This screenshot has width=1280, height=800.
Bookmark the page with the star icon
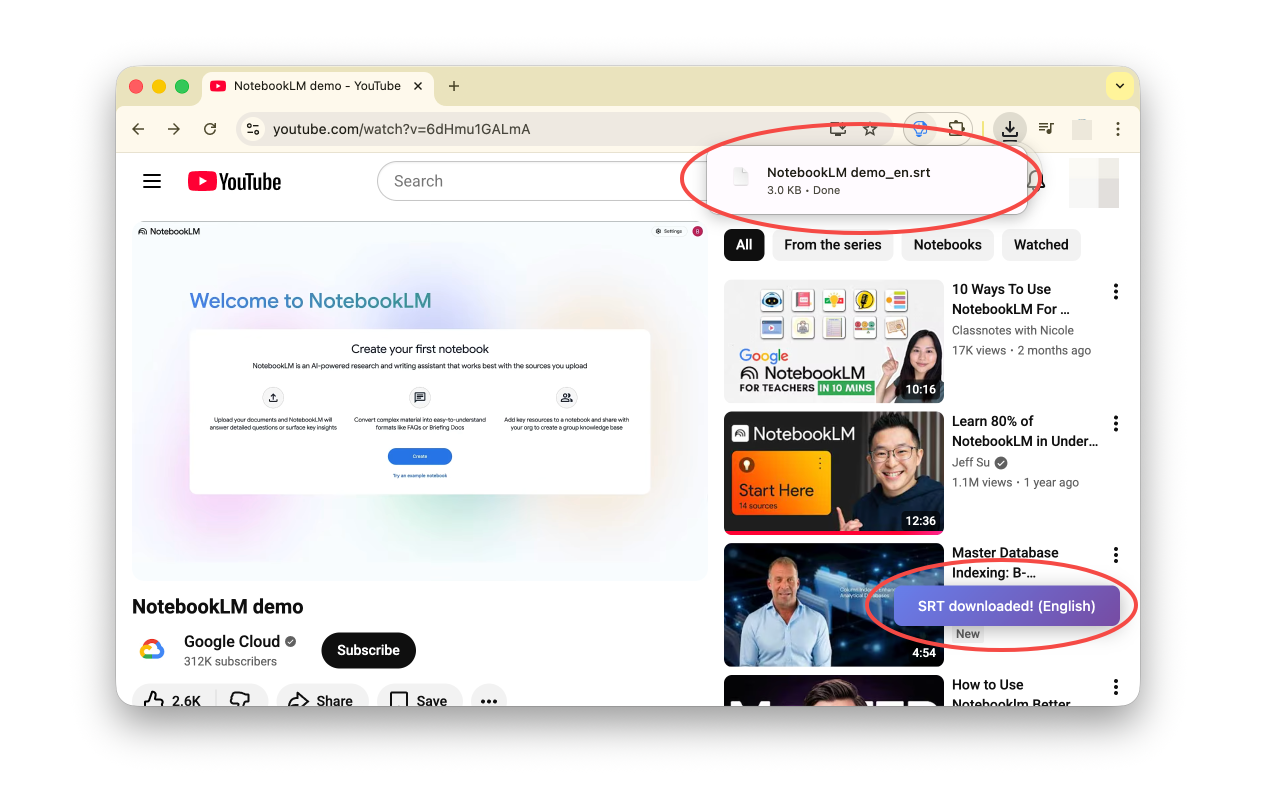click(x=870, y=129)
